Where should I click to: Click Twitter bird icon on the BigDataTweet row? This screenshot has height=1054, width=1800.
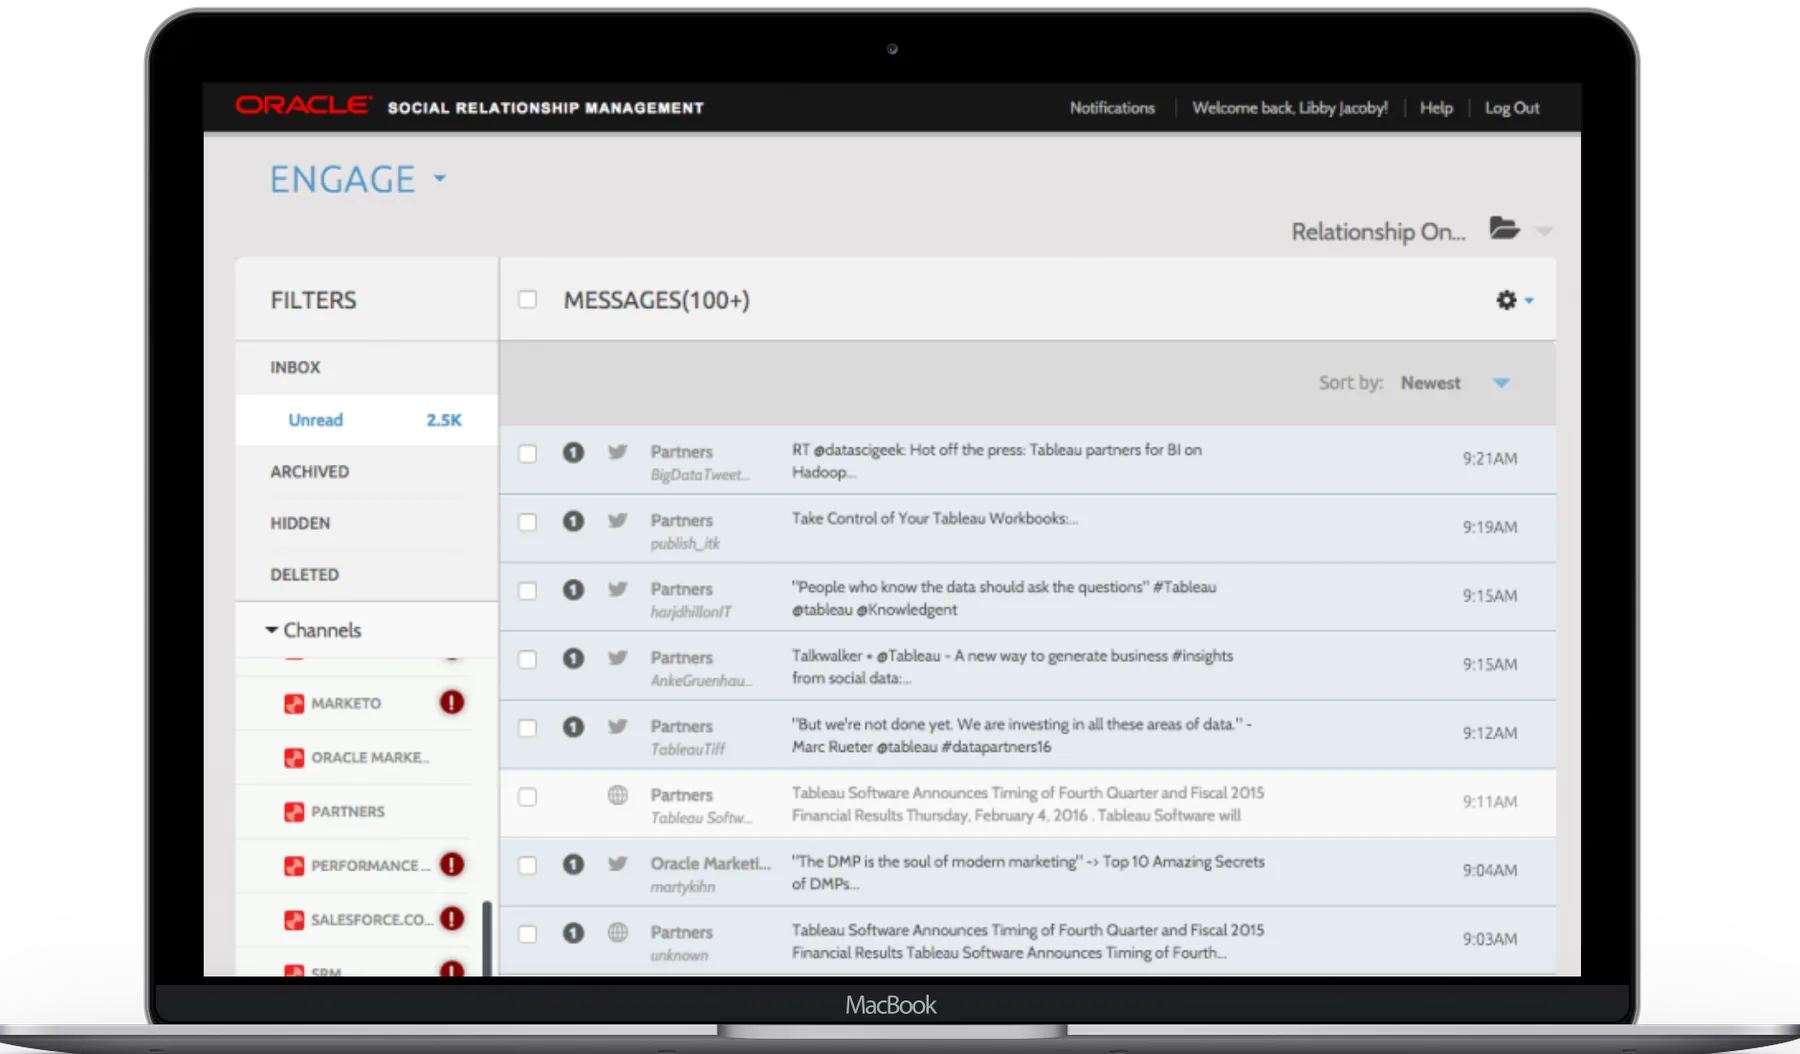(618, 452)
